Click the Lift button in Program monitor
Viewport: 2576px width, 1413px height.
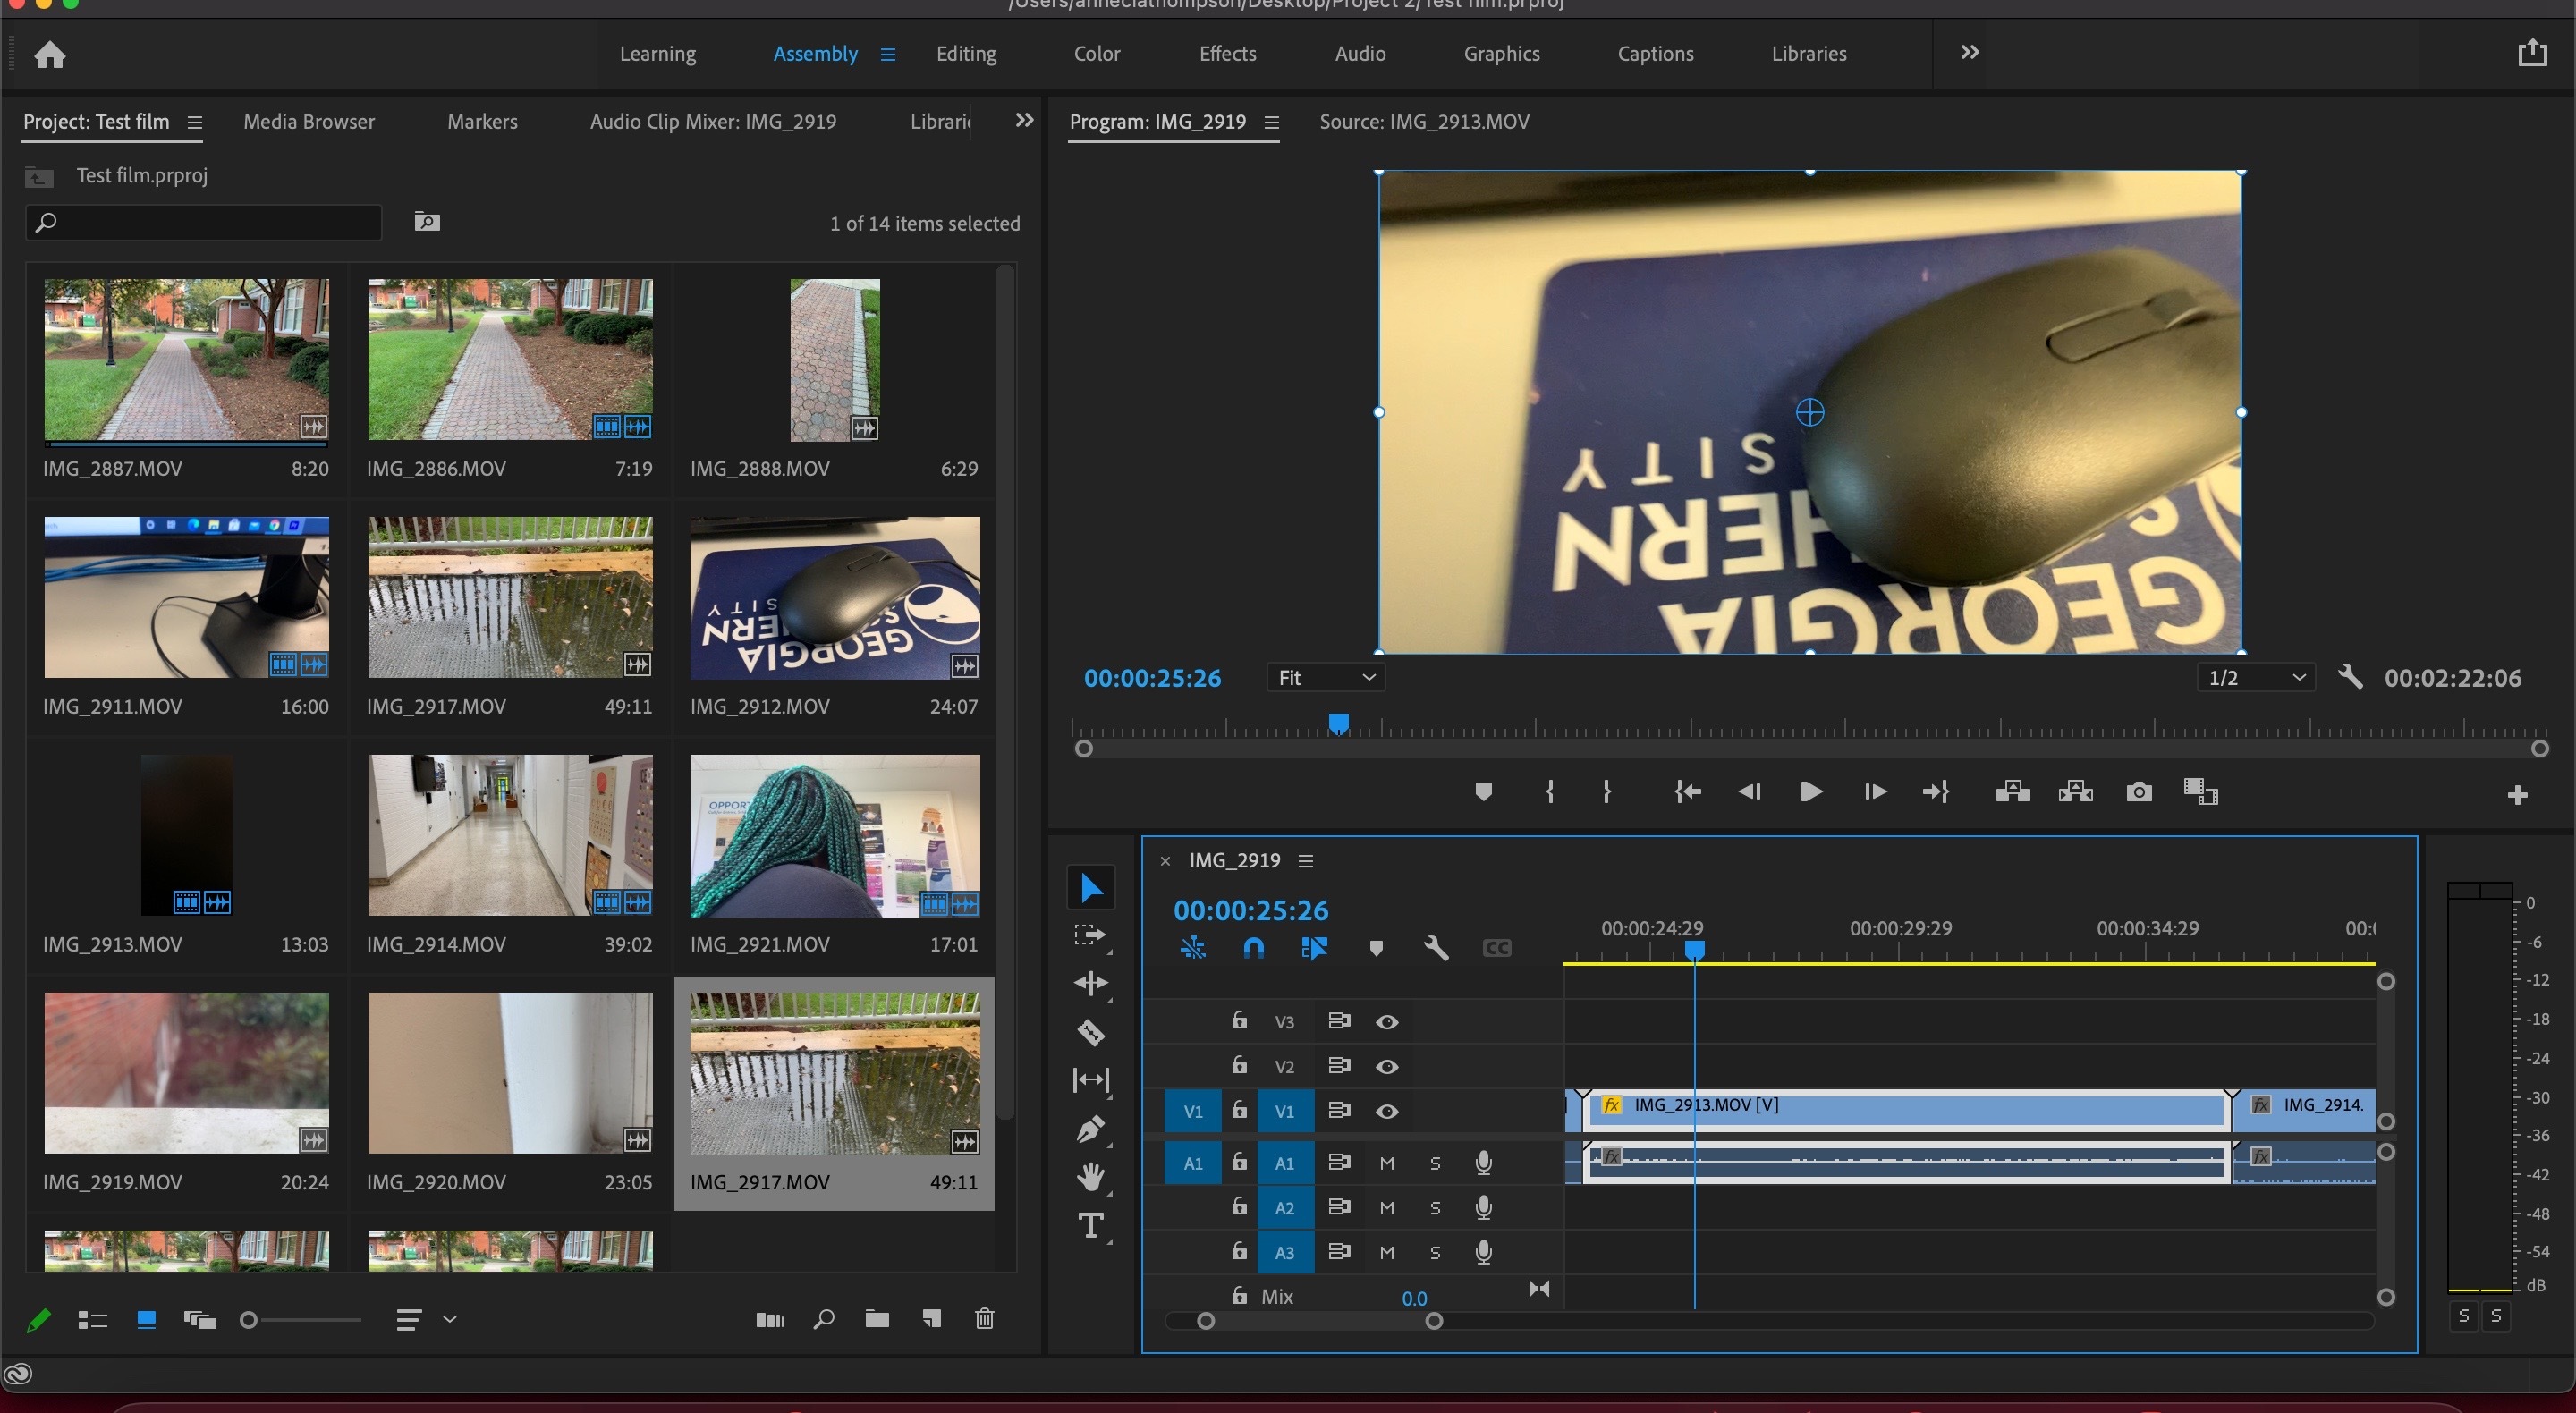[2012, 792]
